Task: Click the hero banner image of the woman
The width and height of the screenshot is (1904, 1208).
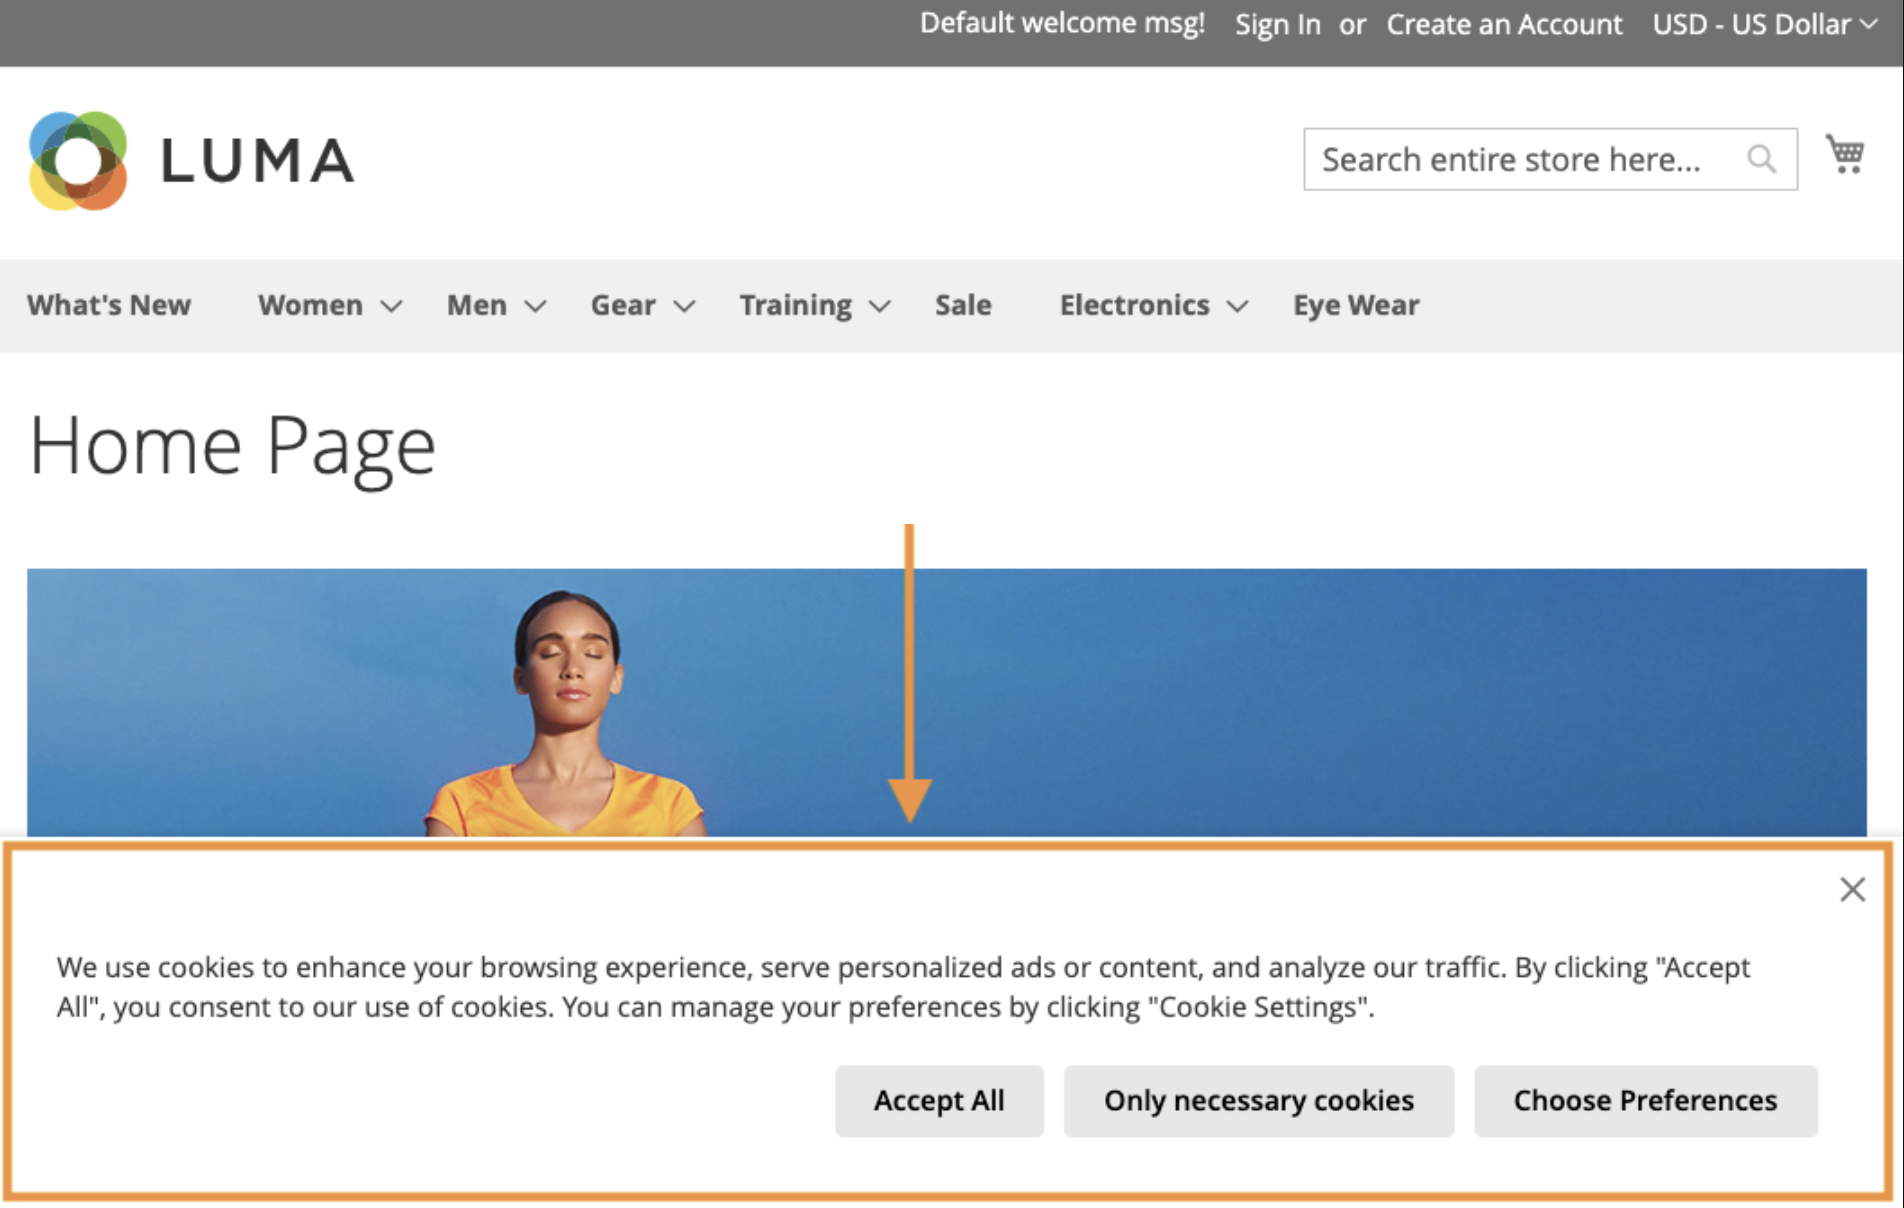Action: (x=946, y=702)
